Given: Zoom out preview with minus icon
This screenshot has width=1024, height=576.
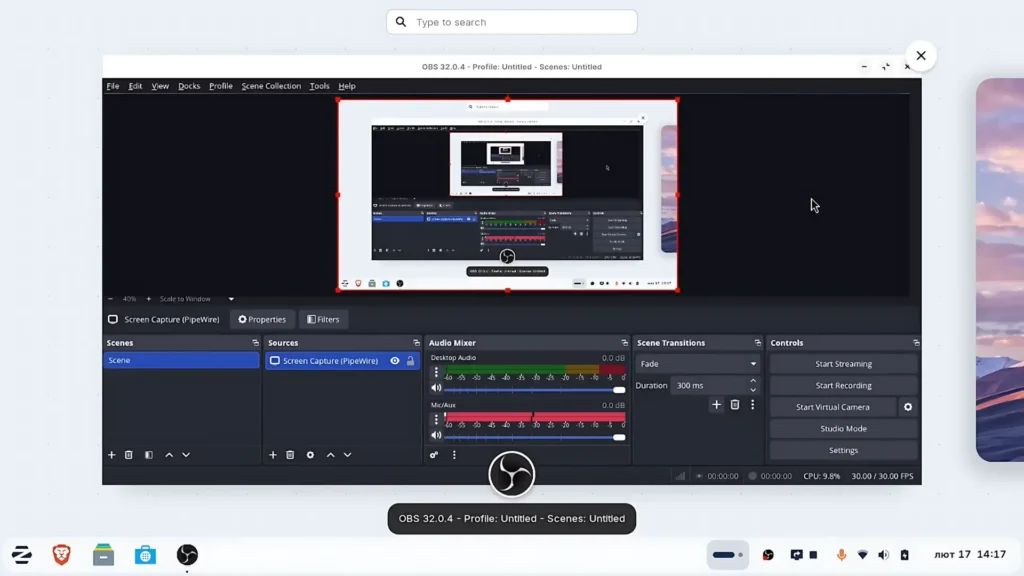Looking at the screenshot, I should coord(110,299).
